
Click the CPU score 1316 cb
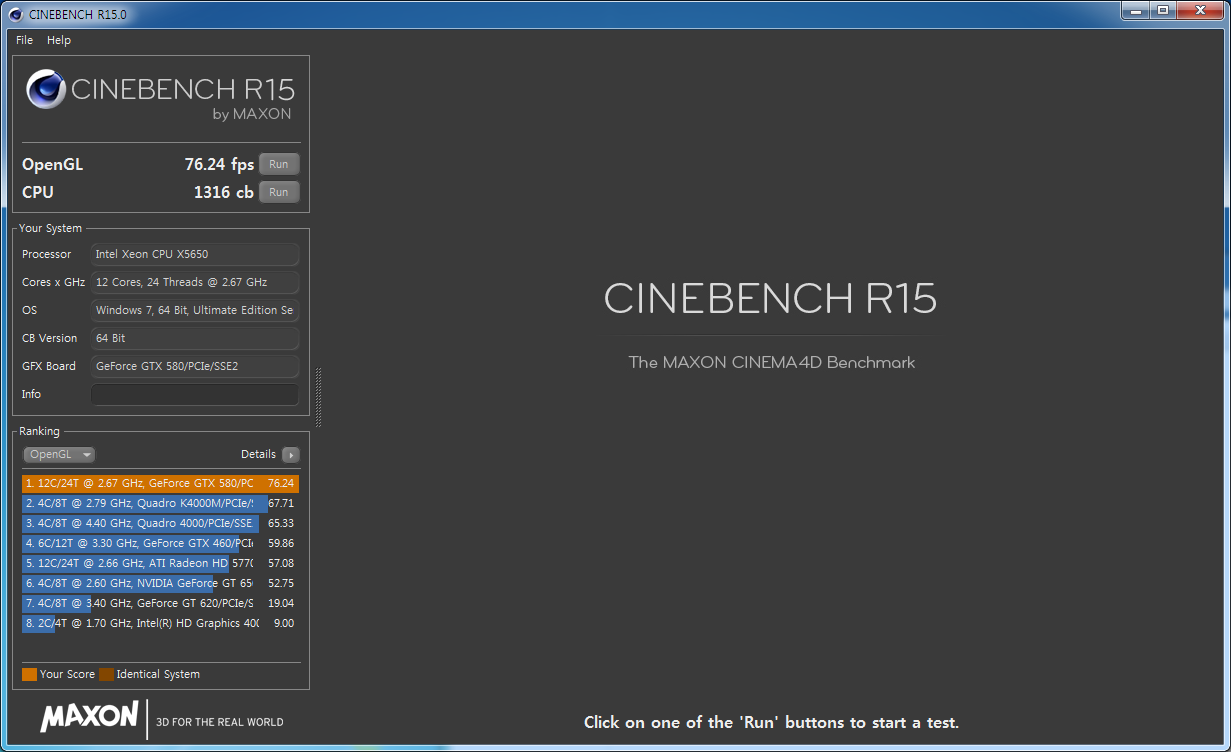click(x=223, y=193)
